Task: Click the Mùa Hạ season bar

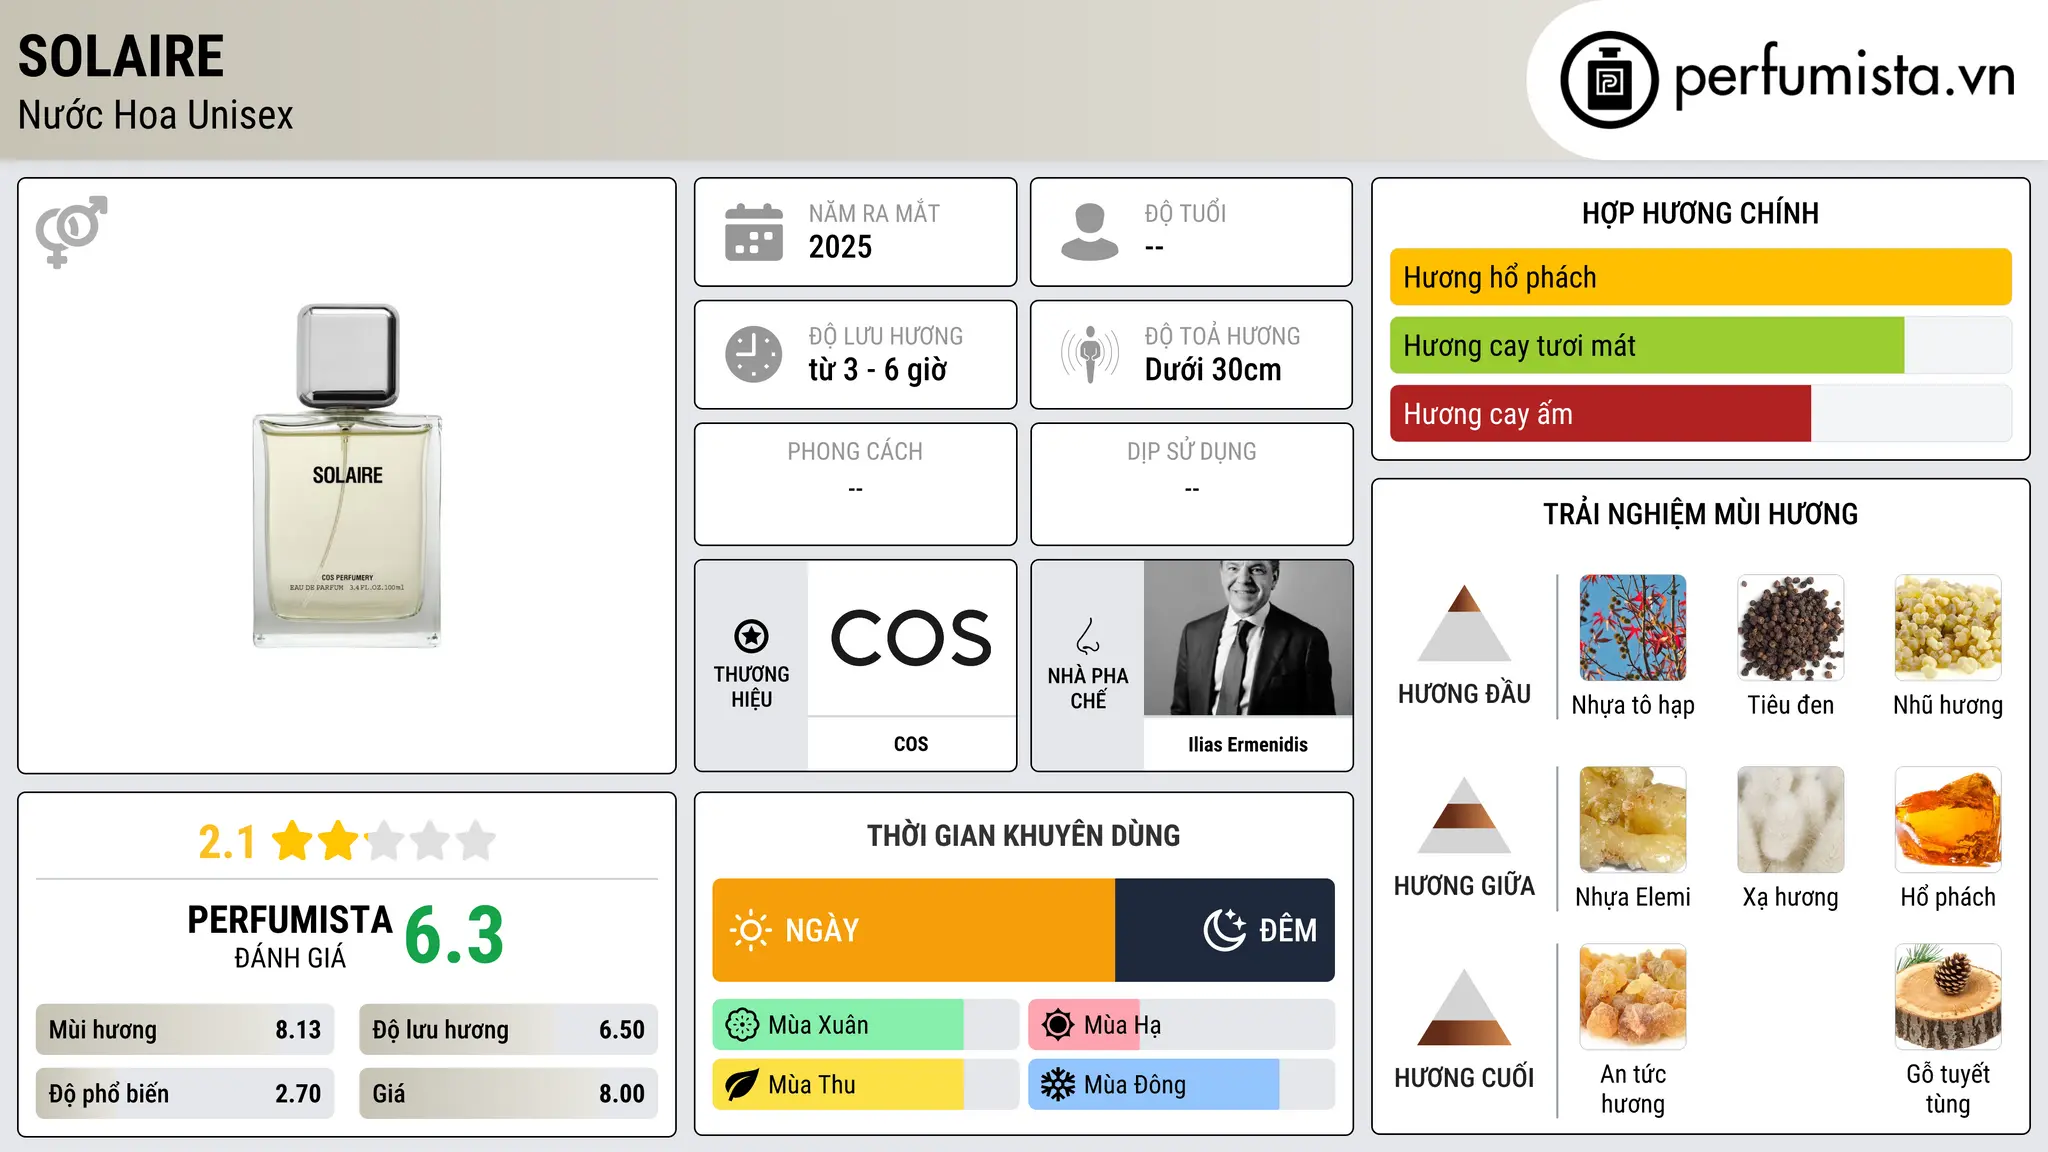Action: click(x=1182, y=1025)
